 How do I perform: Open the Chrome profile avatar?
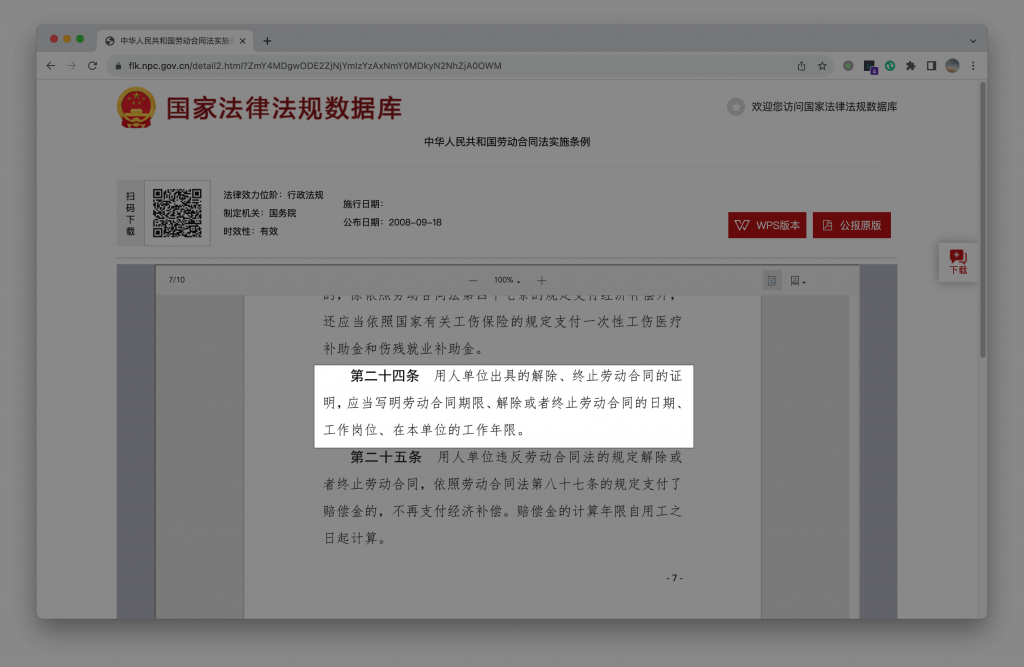953,66
